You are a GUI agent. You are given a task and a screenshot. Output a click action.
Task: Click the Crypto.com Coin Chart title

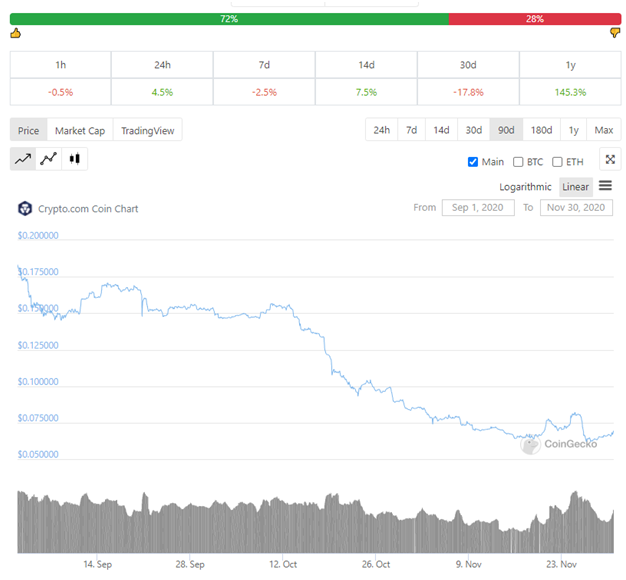coord(88,209)
